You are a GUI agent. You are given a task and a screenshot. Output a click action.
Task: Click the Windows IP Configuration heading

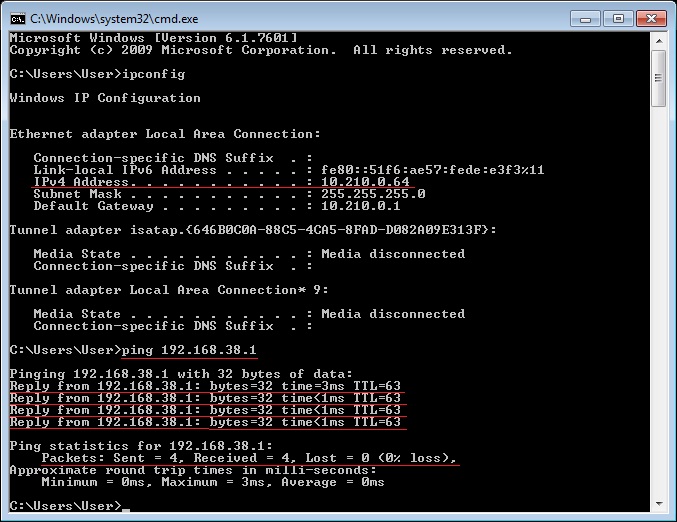(105, 98)
